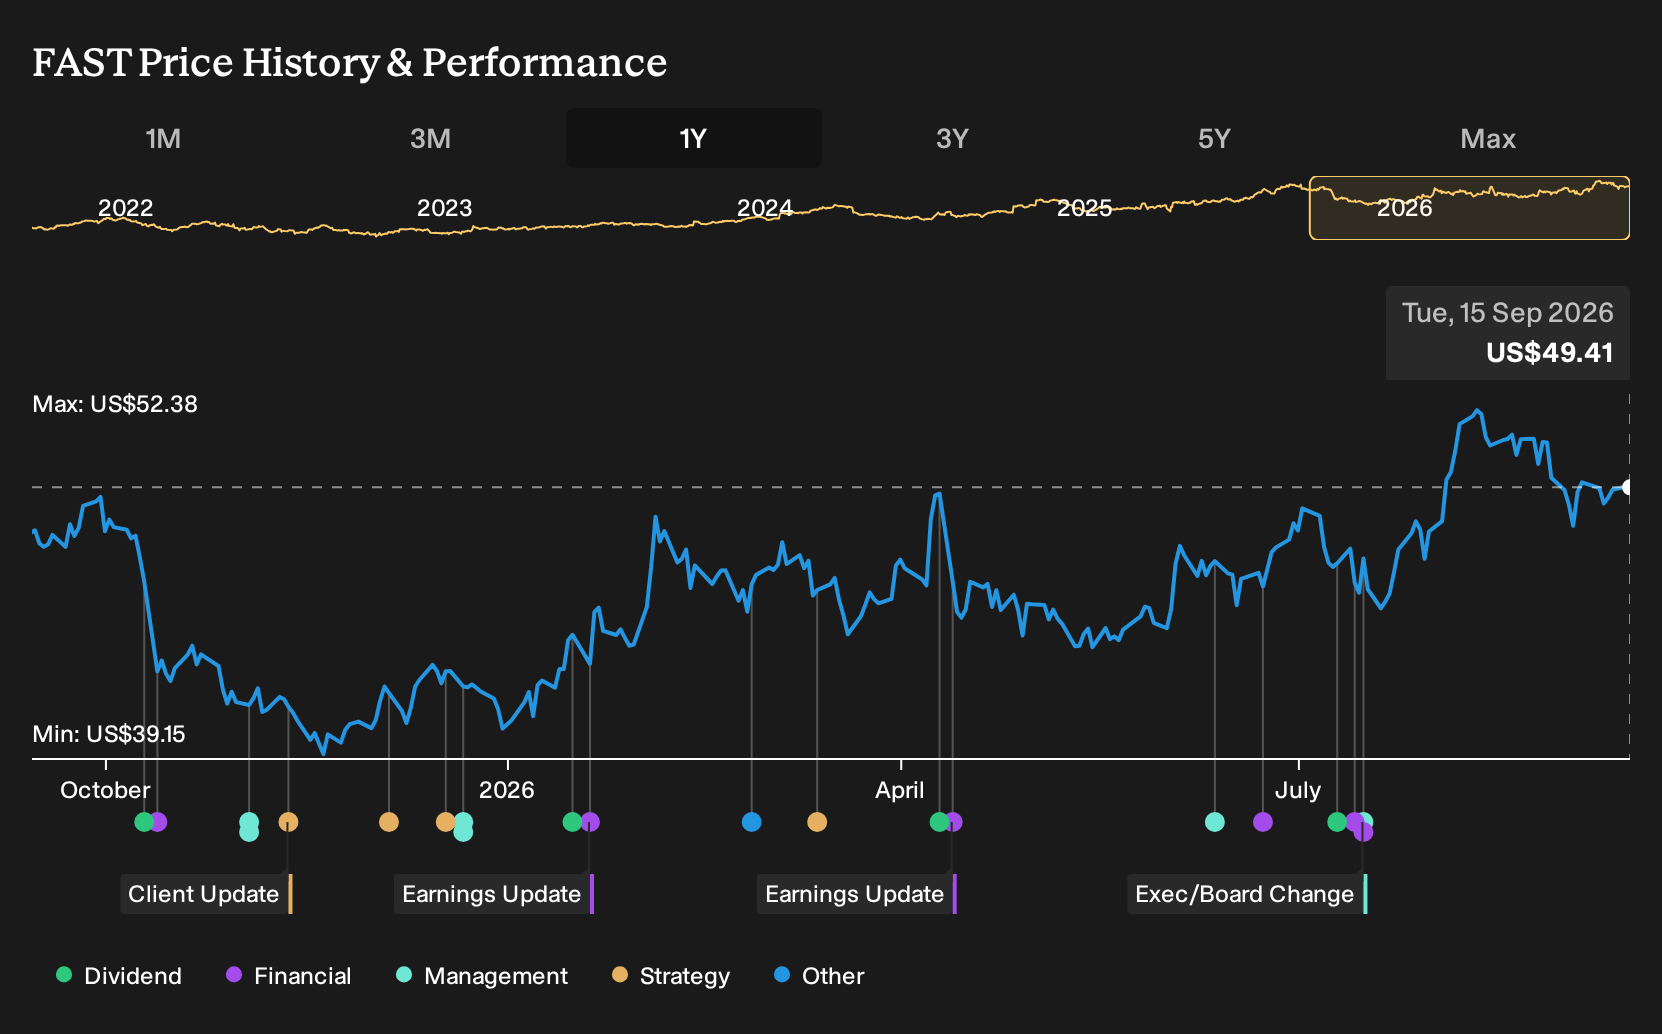Jump to 2022 in the overview mini chart

click(x=126, y=208)
